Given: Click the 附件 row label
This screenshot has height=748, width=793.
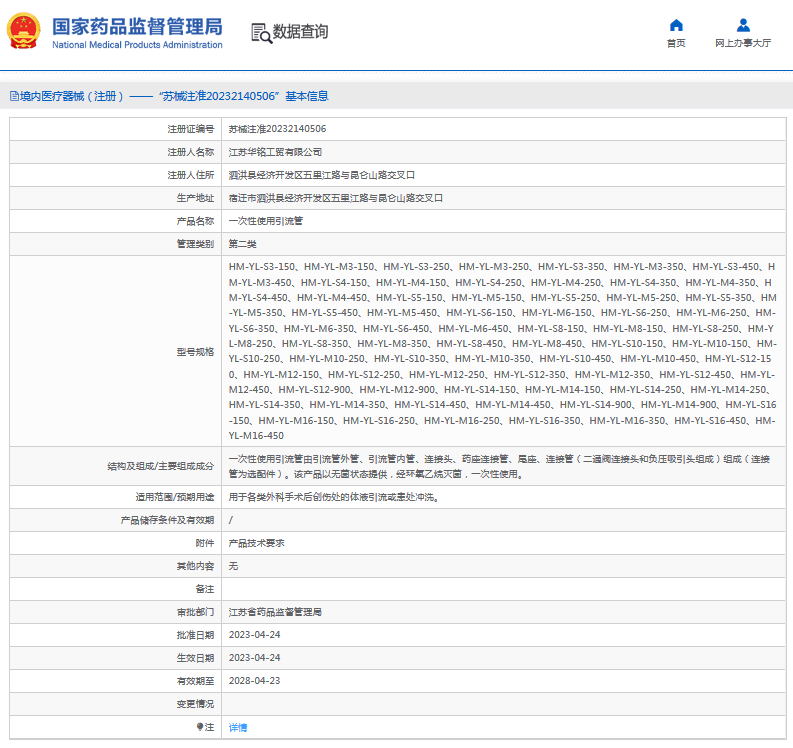Looking at the screenshot, I should point(205,543).
